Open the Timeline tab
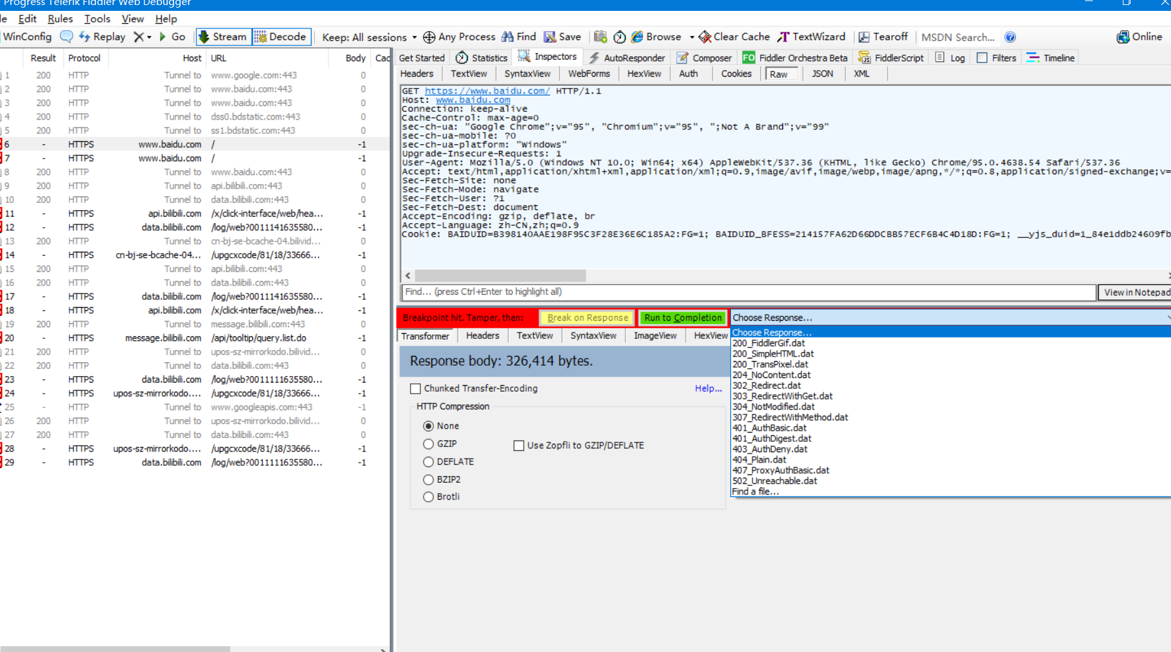The width and height of the screenshot is (1171, 652). tap(1051, 58)
